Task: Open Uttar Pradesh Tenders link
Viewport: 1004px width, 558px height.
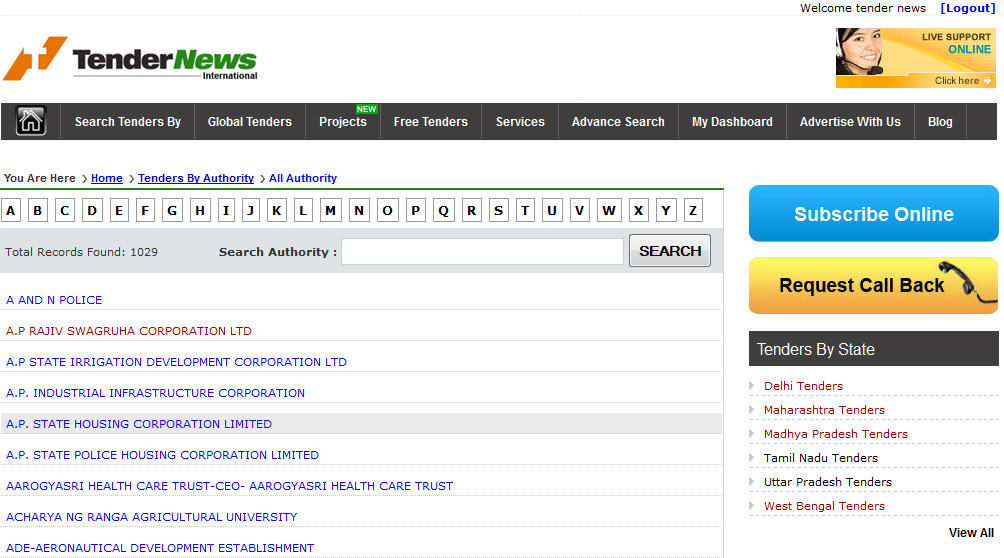Action: (827, 482)
